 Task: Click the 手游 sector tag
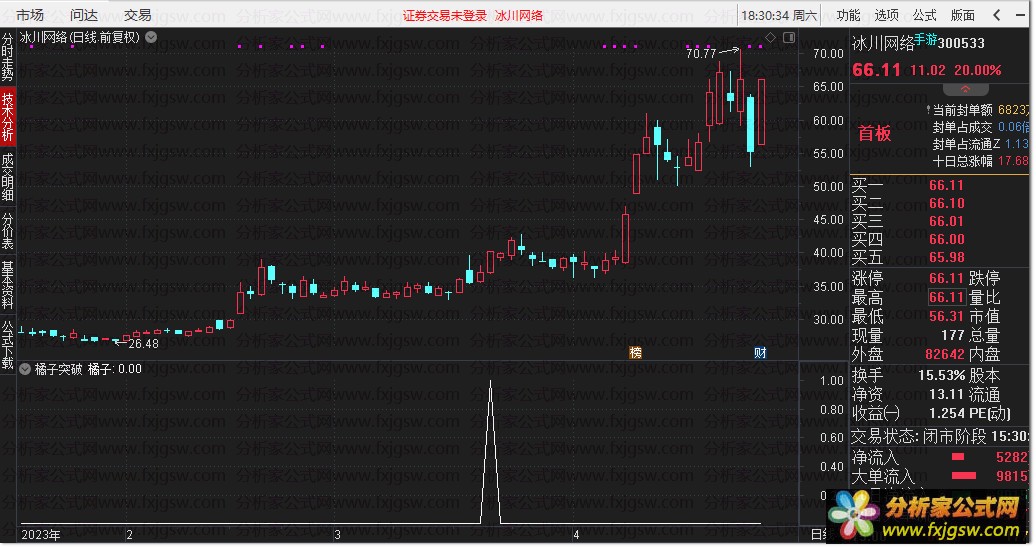click(x=926, y=40)
